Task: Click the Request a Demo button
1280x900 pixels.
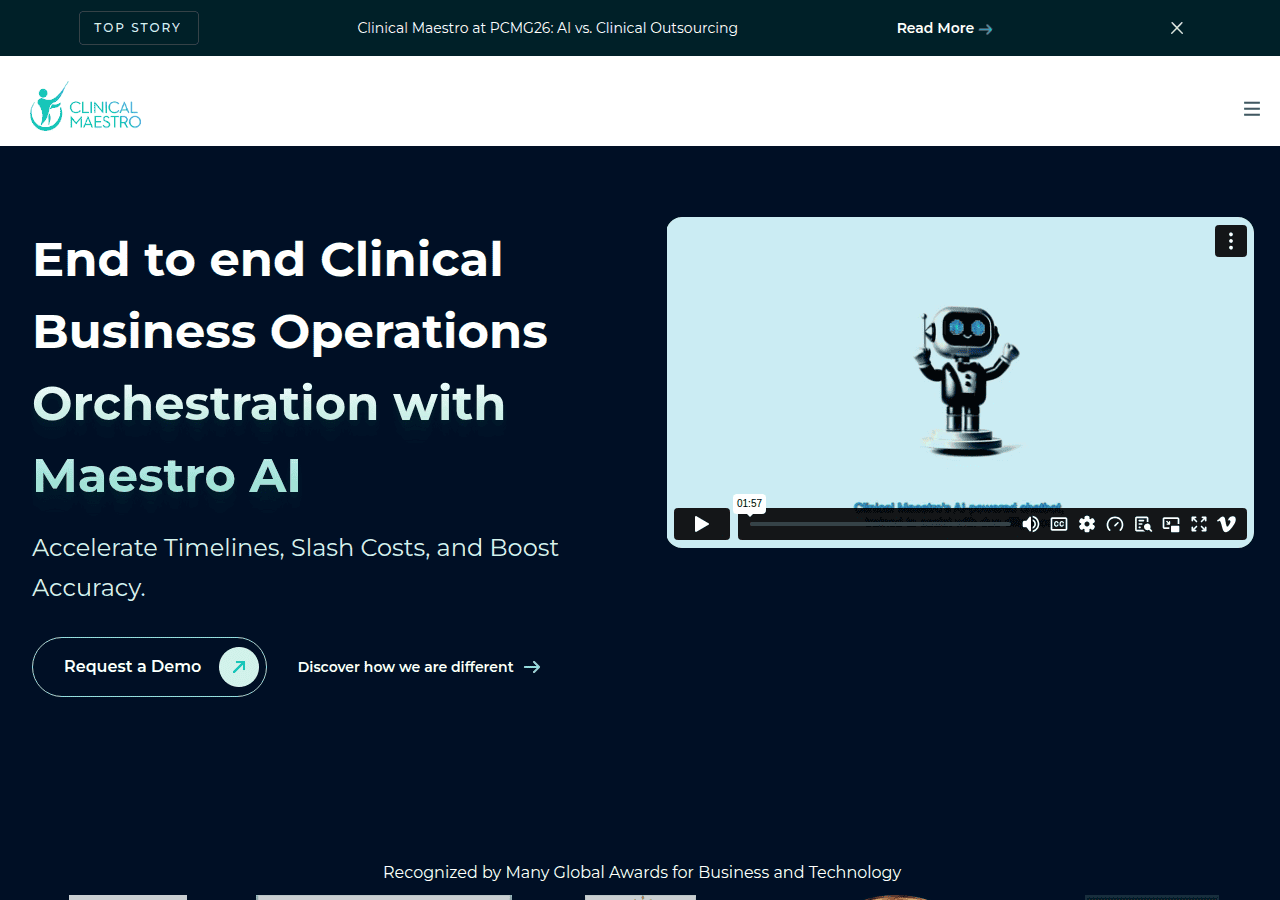Action: 149,667
